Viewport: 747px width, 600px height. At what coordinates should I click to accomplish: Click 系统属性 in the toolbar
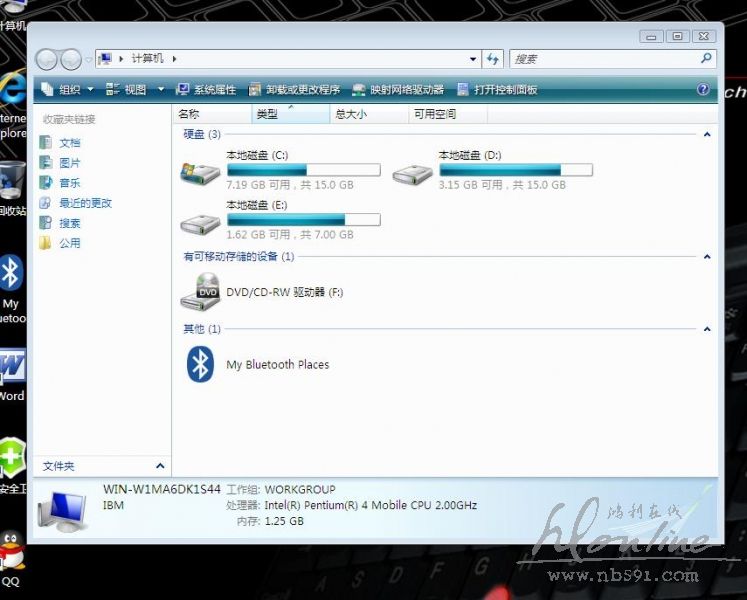pos(206,89)
